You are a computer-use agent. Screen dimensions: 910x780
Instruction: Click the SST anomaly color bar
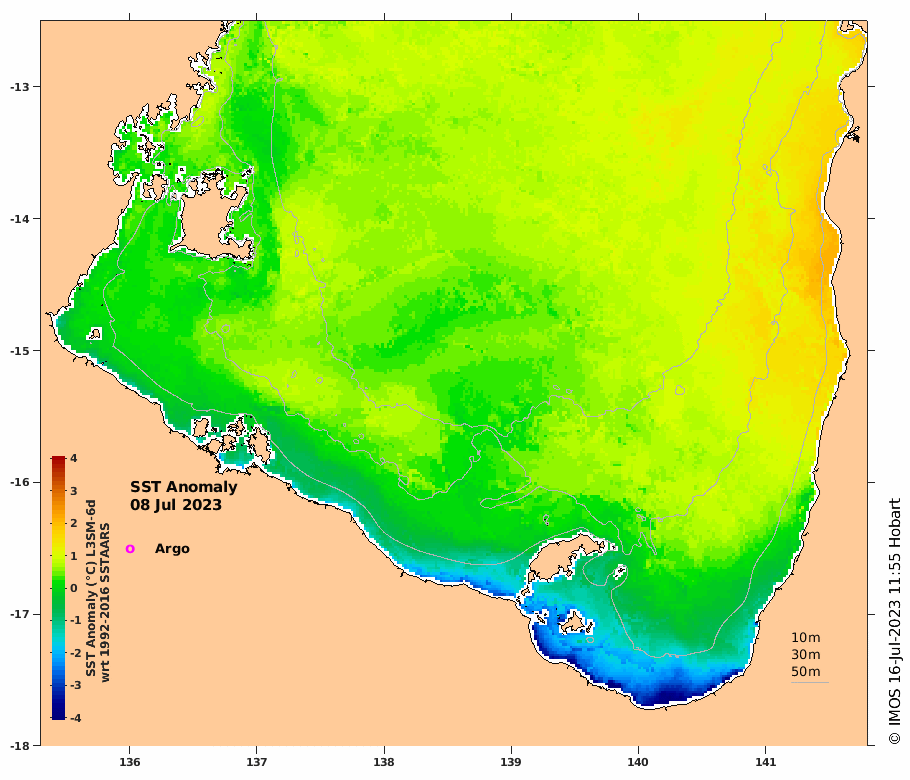tap(58, 588)
